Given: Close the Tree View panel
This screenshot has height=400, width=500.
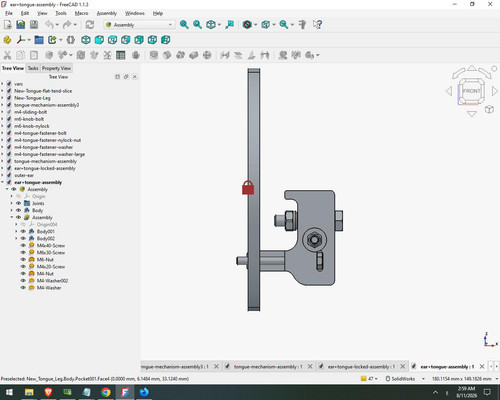Looking at the screenshot, I should tap(135, 77).
